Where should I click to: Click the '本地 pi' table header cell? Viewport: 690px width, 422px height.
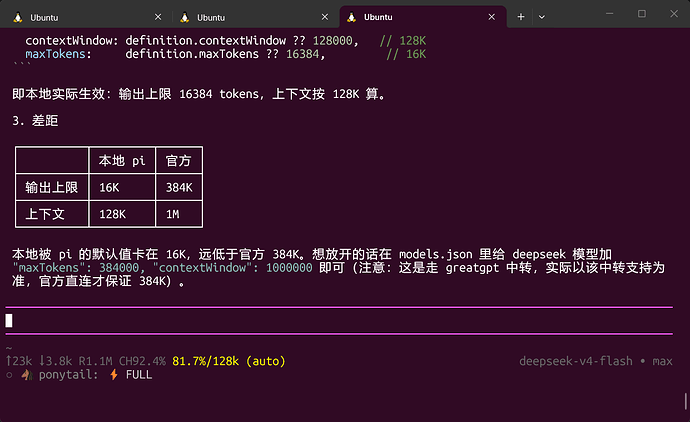(x=122, y=161)
